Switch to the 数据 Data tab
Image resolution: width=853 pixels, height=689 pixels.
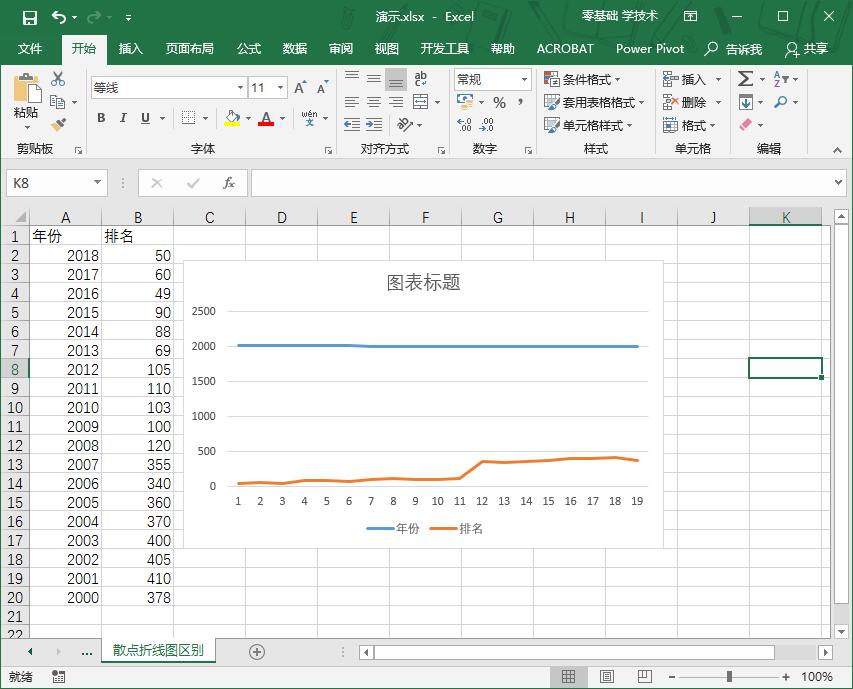click(295, 49)
